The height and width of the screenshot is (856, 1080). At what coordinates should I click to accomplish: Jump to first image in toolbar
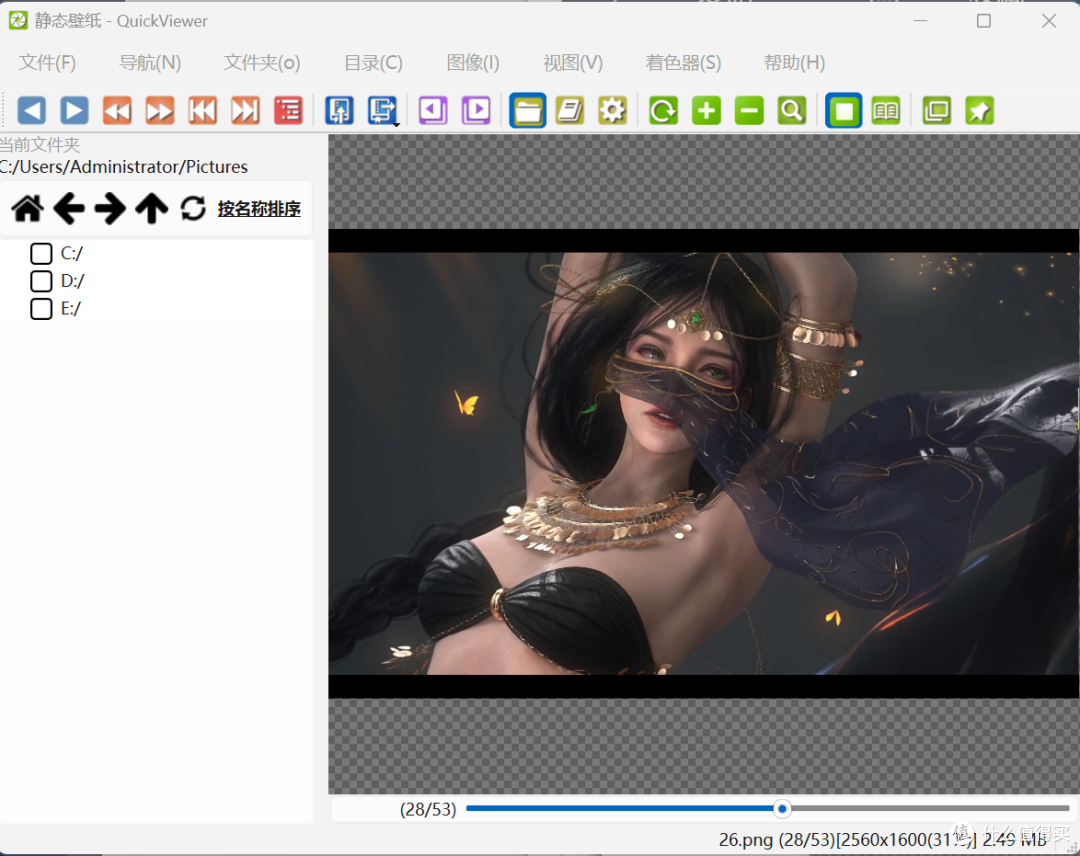(202, 110)
